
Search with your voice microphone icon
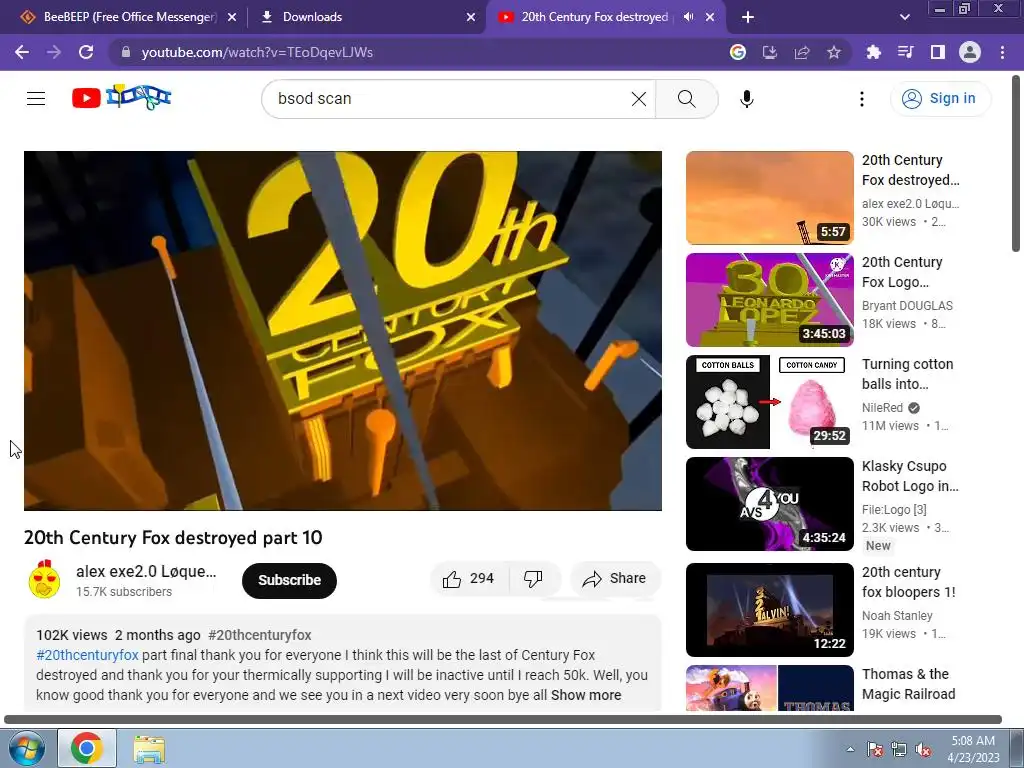pos(746,99)
